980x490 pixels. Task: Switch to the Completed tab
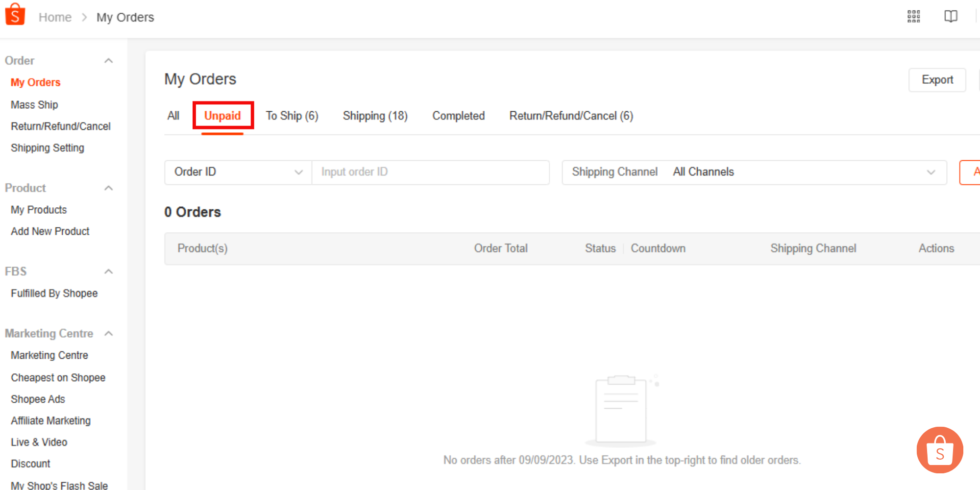pos(458,116)
